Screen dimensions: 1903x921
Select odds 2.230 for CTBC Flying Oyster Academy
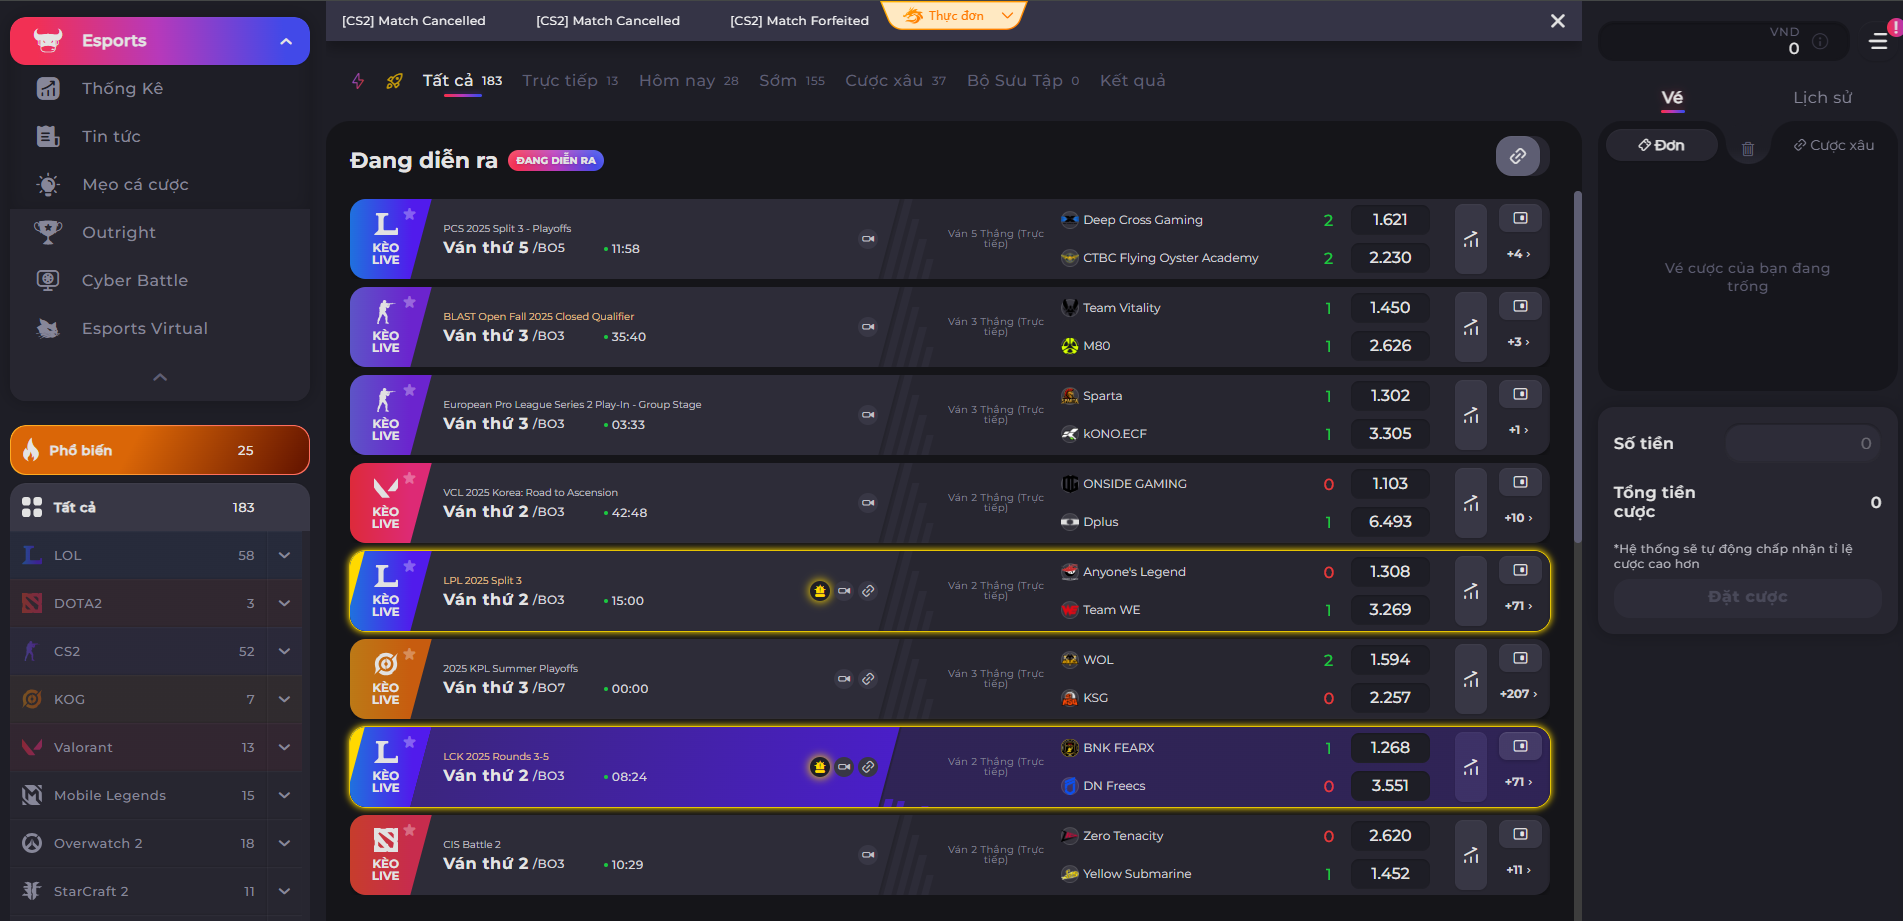1390,257
